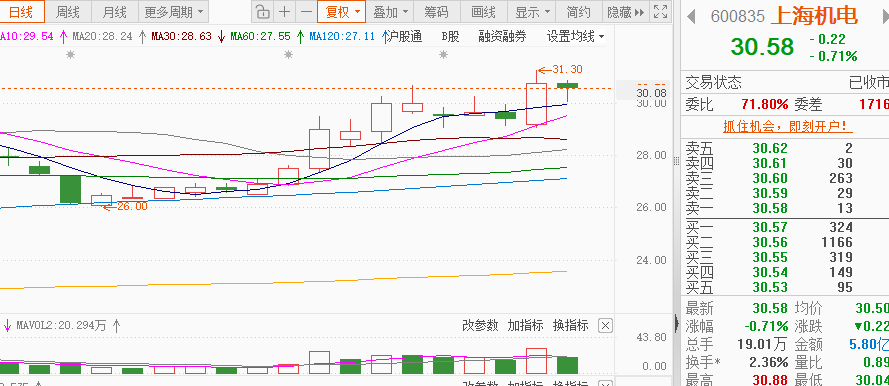Click the 最高 price 30.88
This screenshot has width=889, height=386.
coord(770,380)
